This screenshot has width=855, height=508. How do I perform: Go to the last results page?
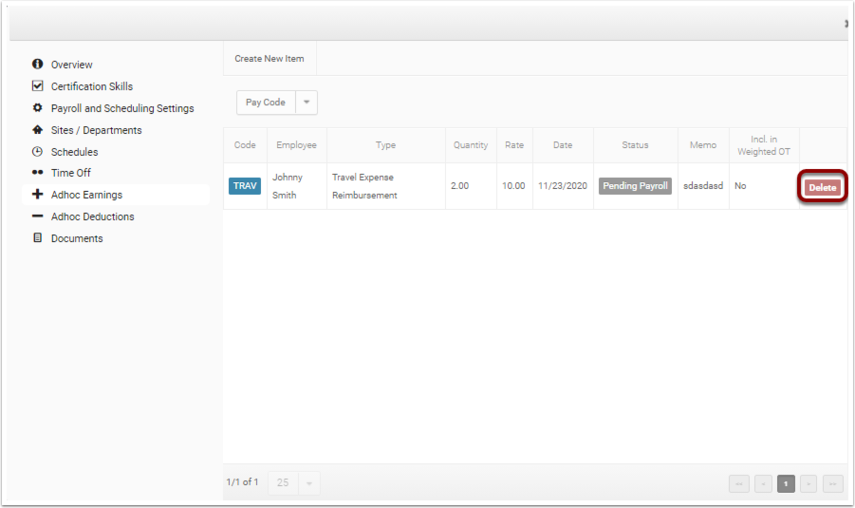click(833, 483)
